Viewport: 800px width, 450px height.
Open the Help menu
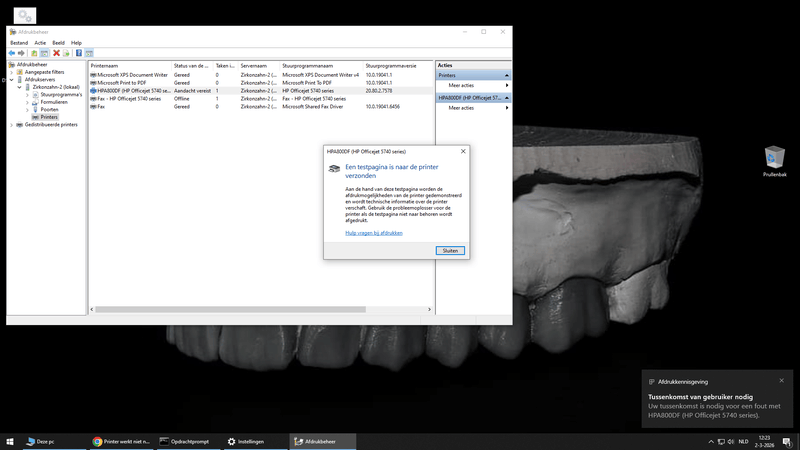(x=76, y=43)
